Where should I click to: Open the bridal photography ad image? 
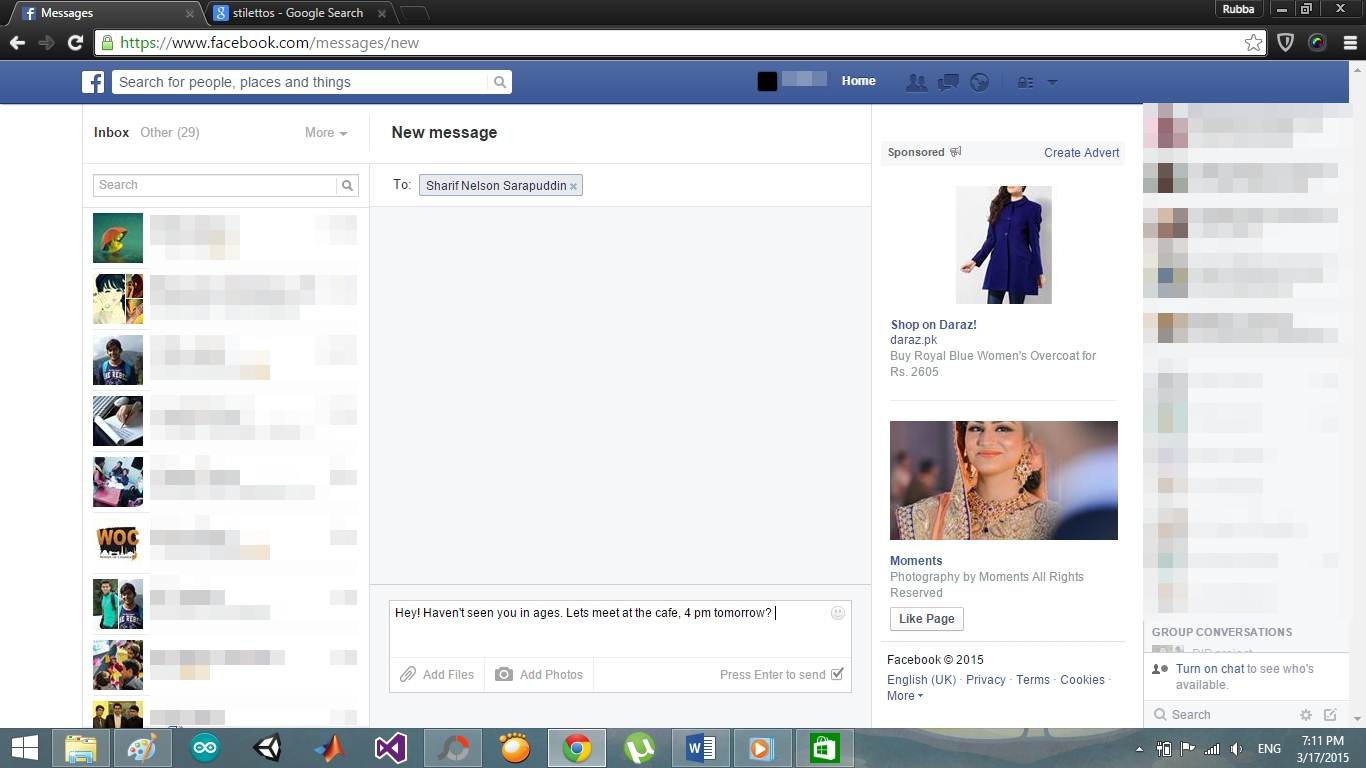(x=1004, y=480)
